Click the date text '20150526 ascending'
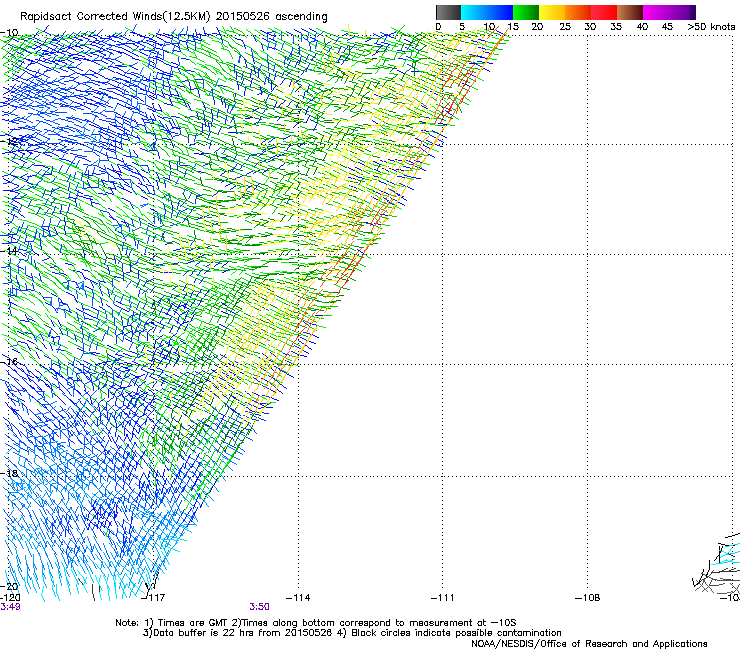740x650 pixels. click(272, 16)
